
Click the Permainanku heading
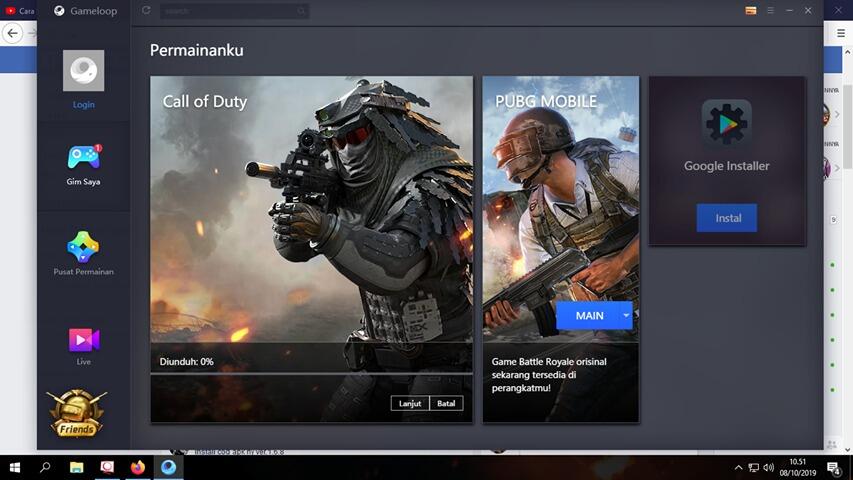point(196,50)
